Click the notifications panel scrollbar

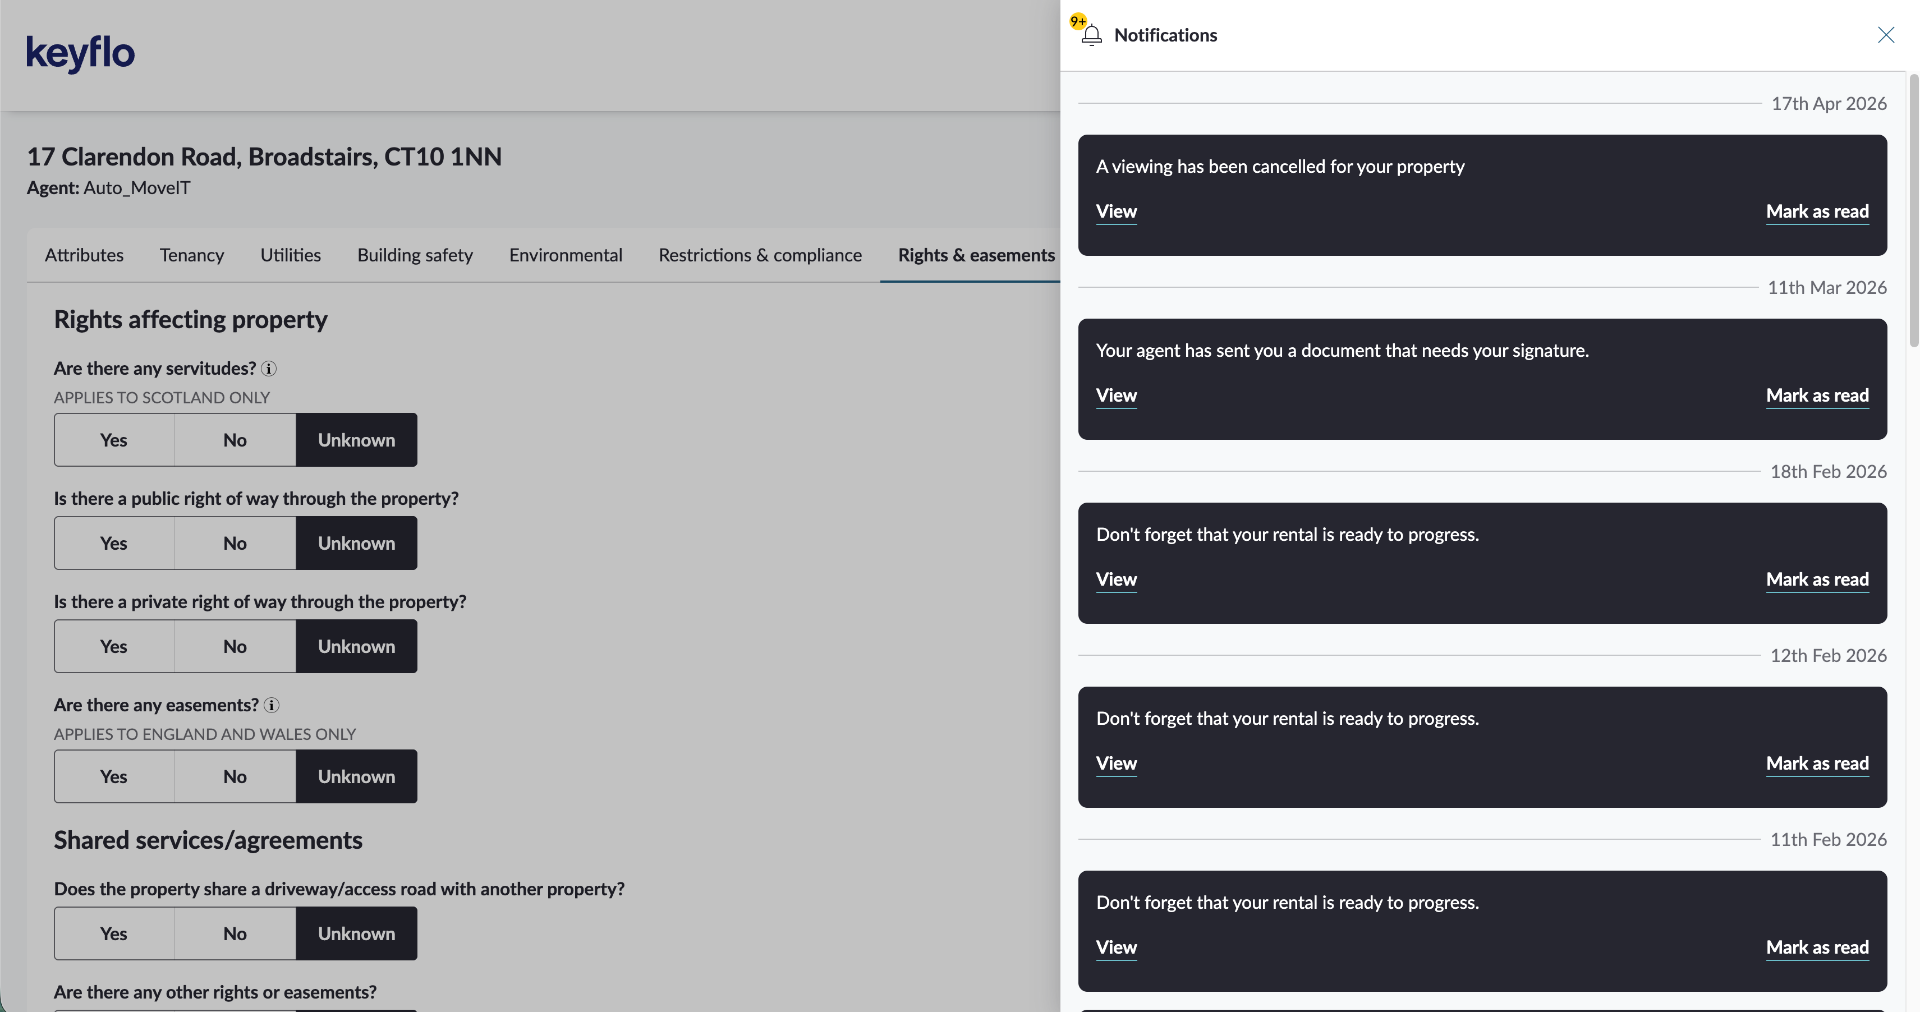point(1914,210)
